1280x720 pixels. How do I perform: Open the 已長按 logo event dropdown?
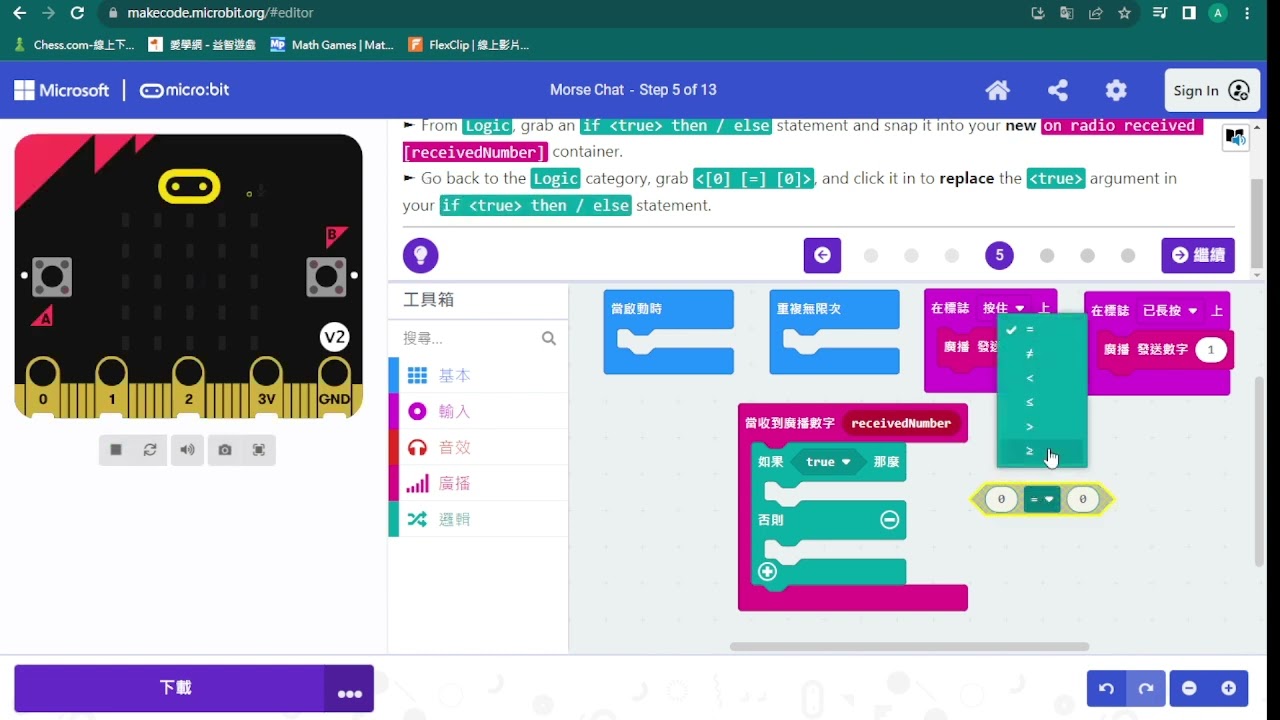point(1169,311)
